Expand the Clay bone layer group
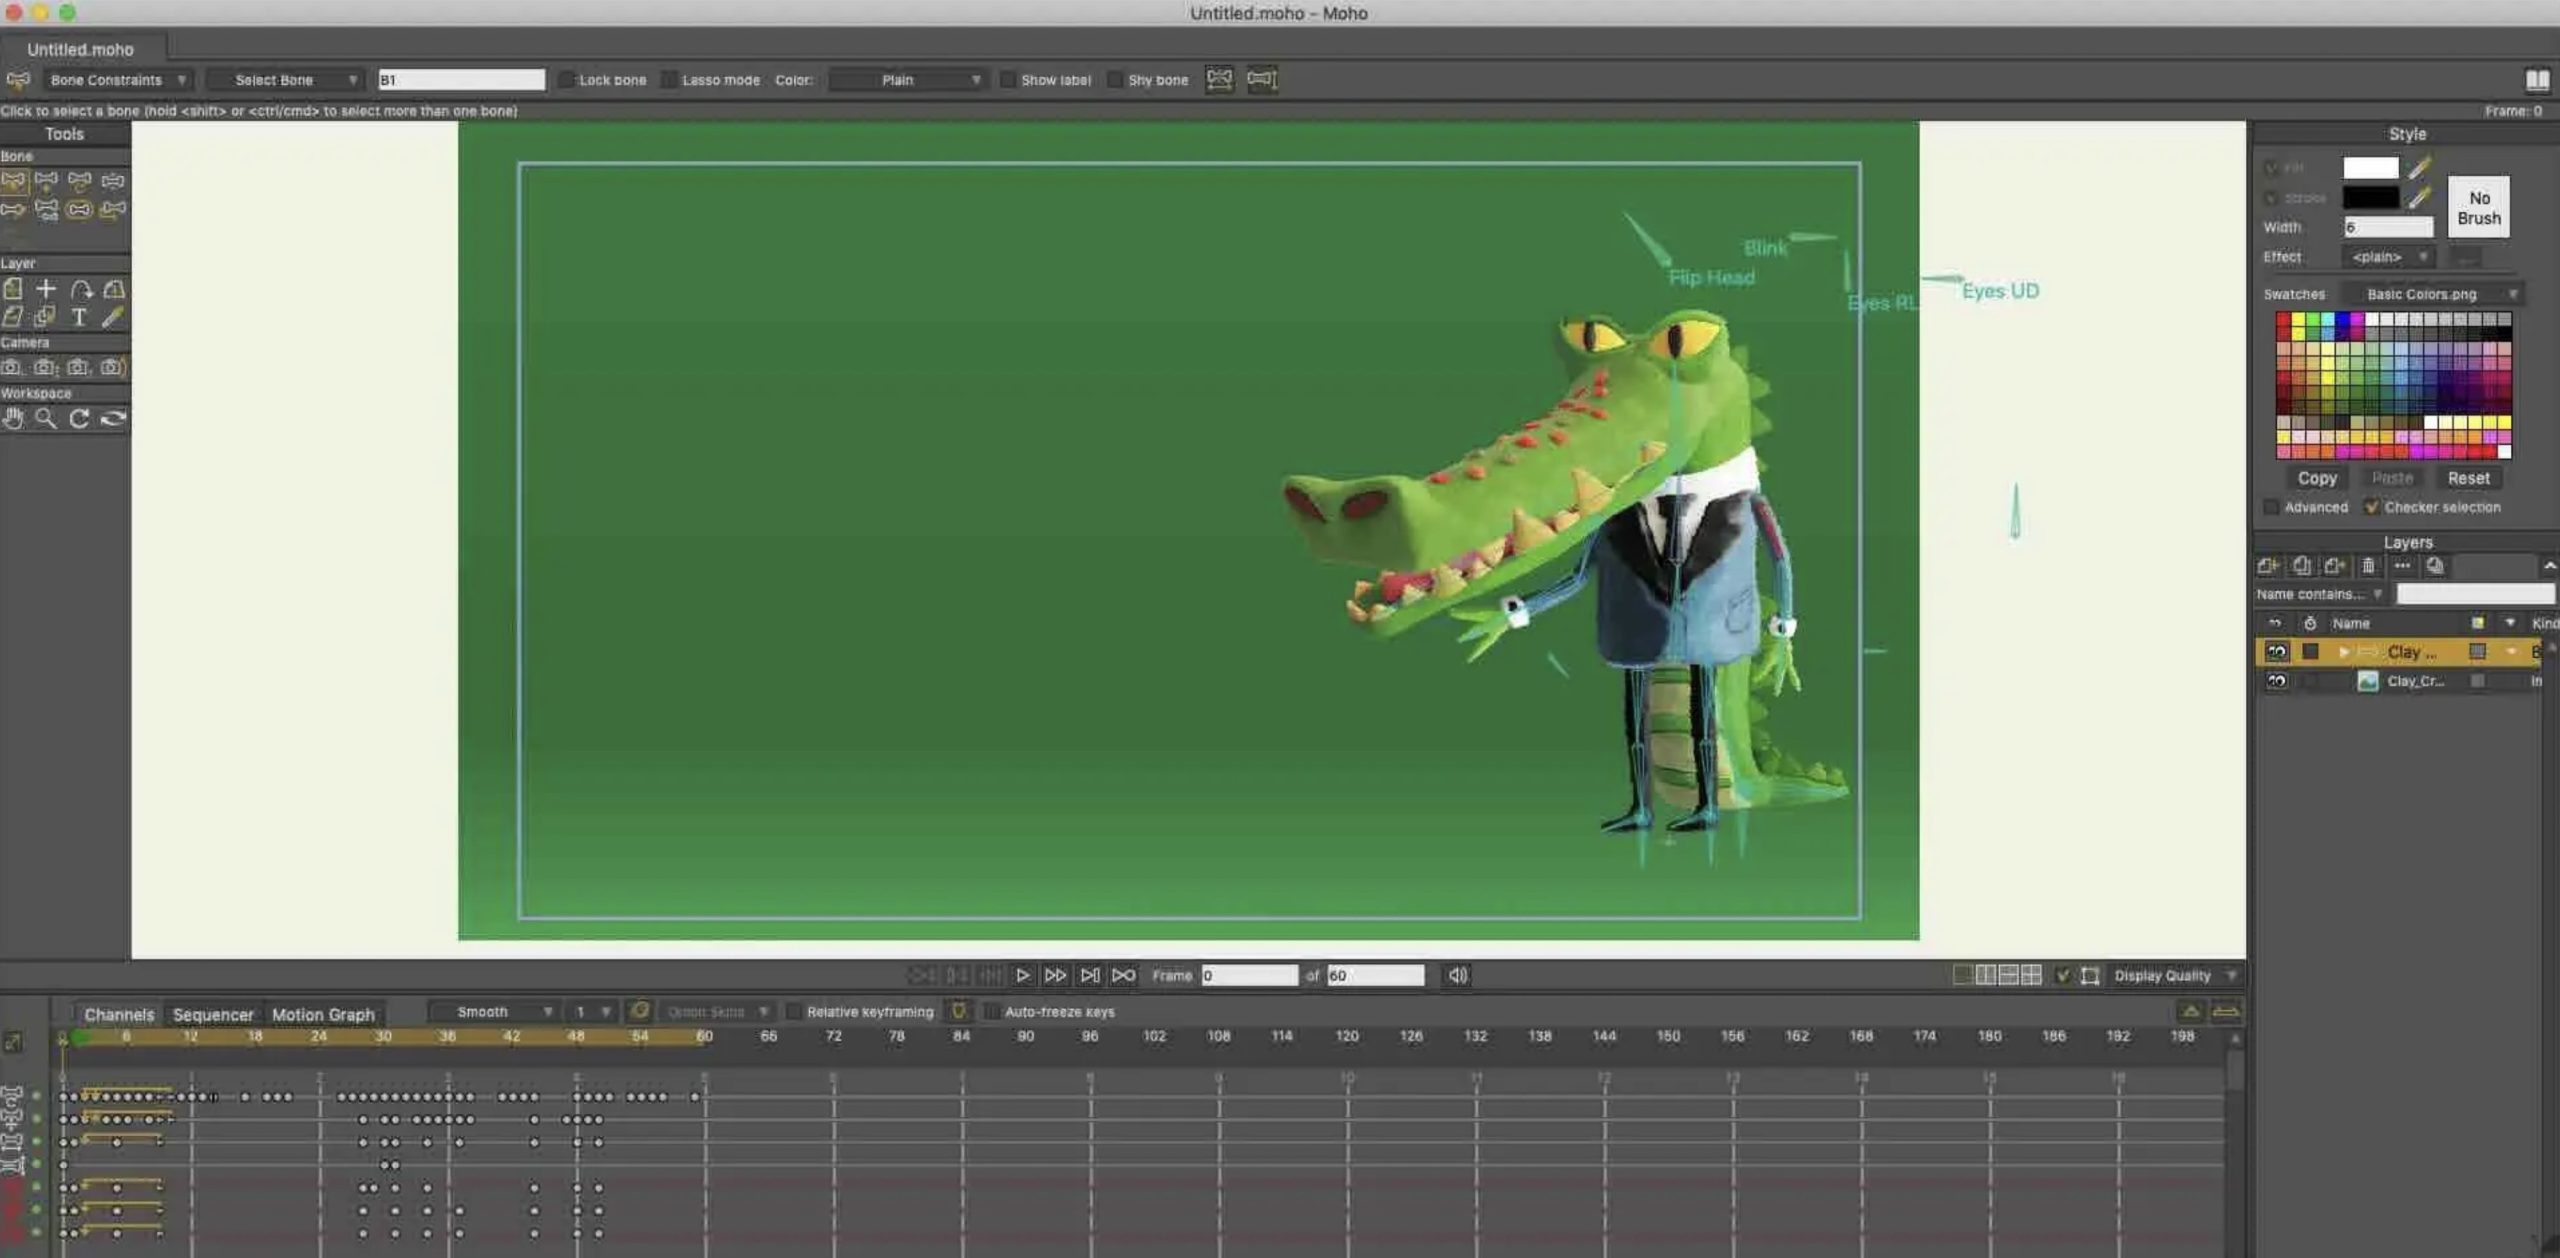This screenshot has width=2560, height=1258. [x=2343, y=652]
